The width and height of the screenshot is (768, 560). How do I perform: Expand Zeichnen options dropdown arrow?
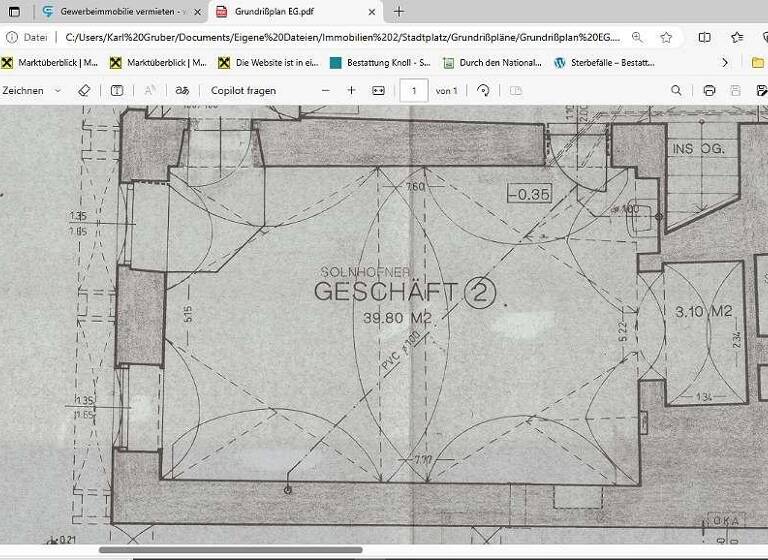(x=58, y=91)
